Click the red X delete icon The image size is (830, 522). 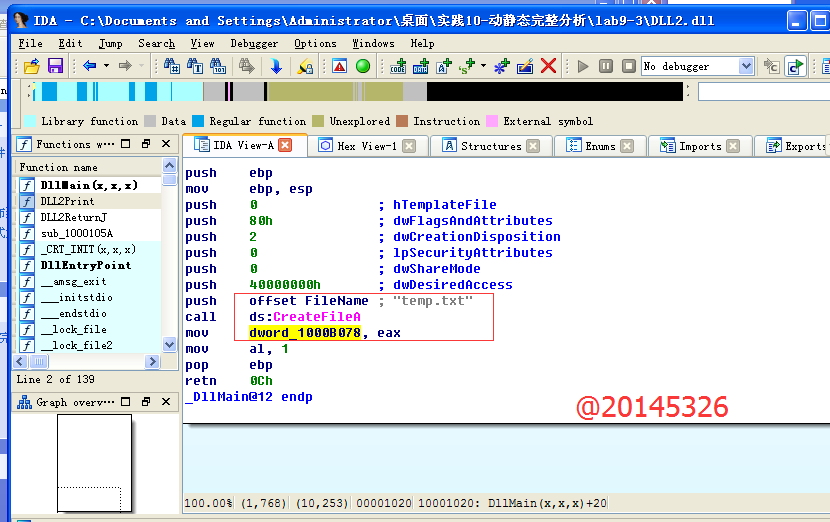coord(548,66)
